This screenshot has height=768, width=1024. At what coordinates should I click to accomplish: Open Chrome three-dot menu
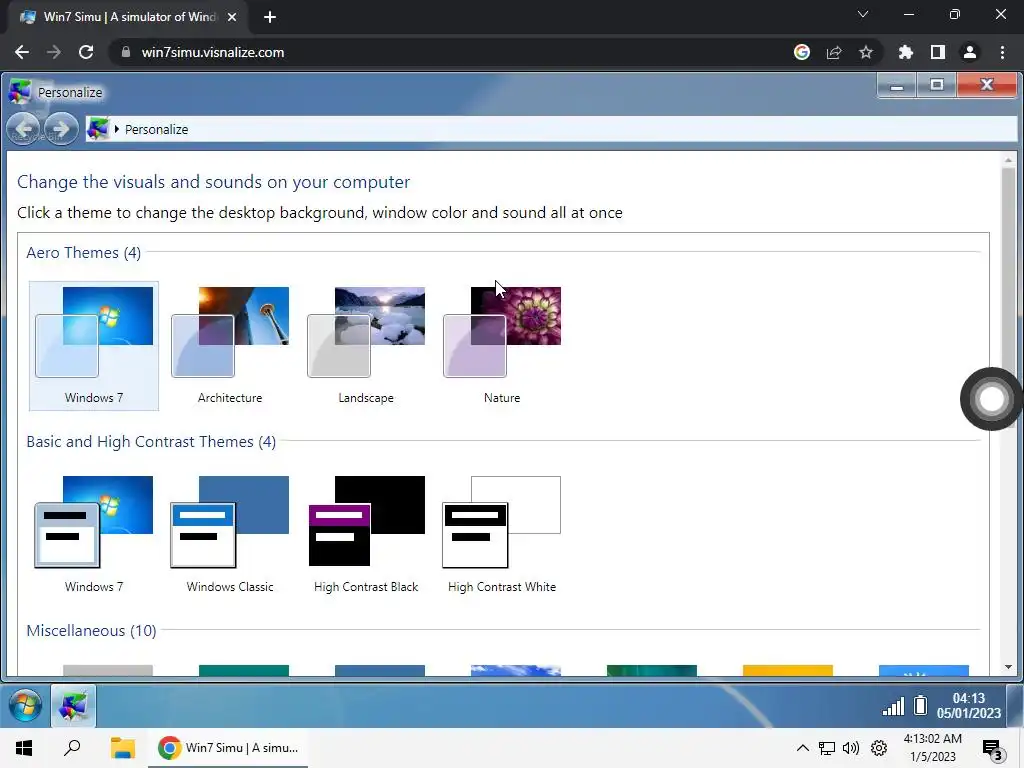(x=1002, y=52)
